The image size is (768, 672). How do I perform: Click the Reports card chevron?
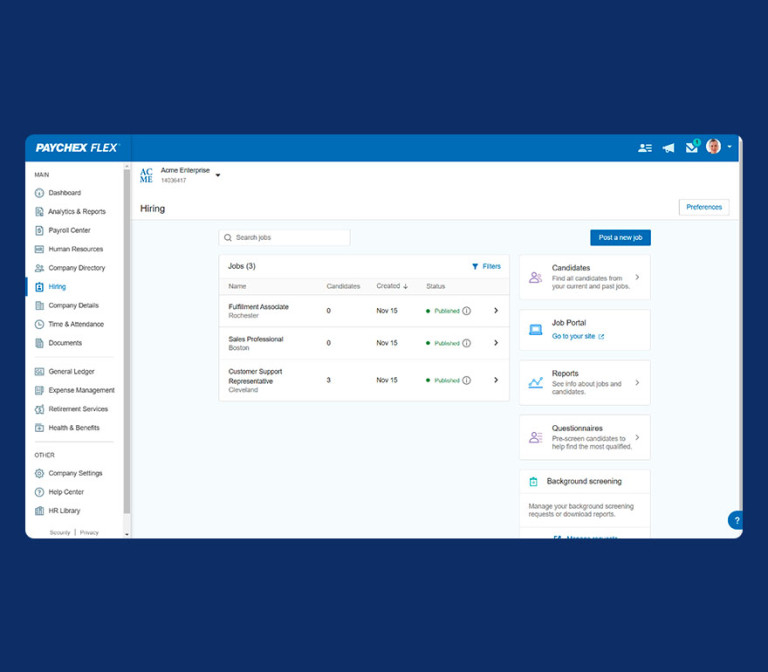click(x=637, y=383)
